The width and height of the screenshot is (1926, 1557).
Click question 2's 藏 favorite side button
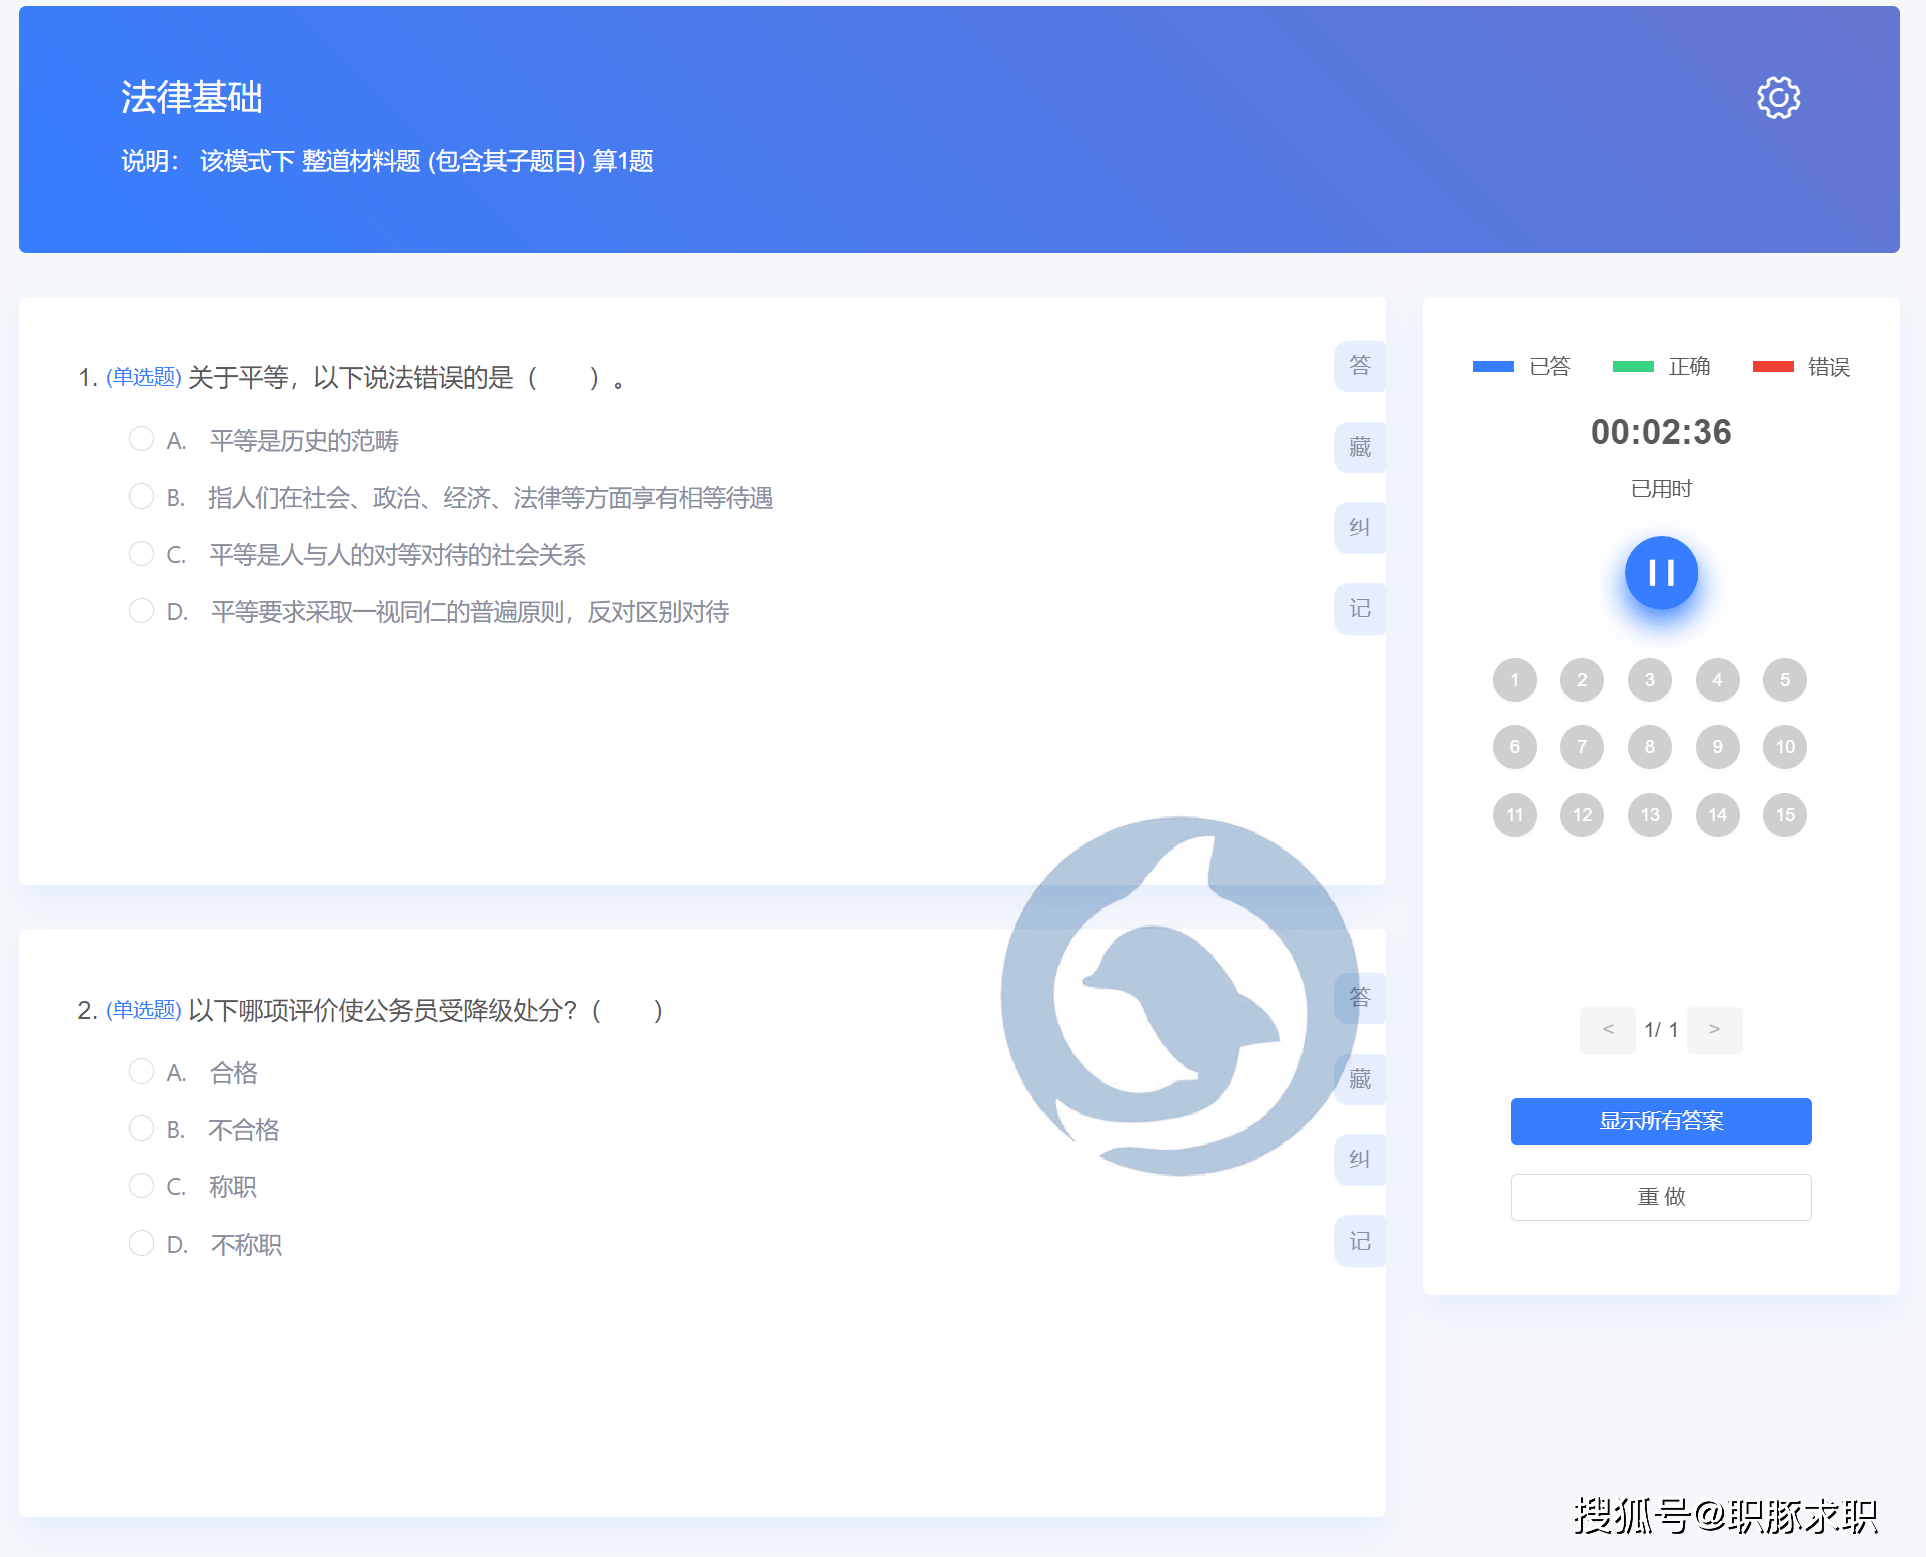1359,1079
